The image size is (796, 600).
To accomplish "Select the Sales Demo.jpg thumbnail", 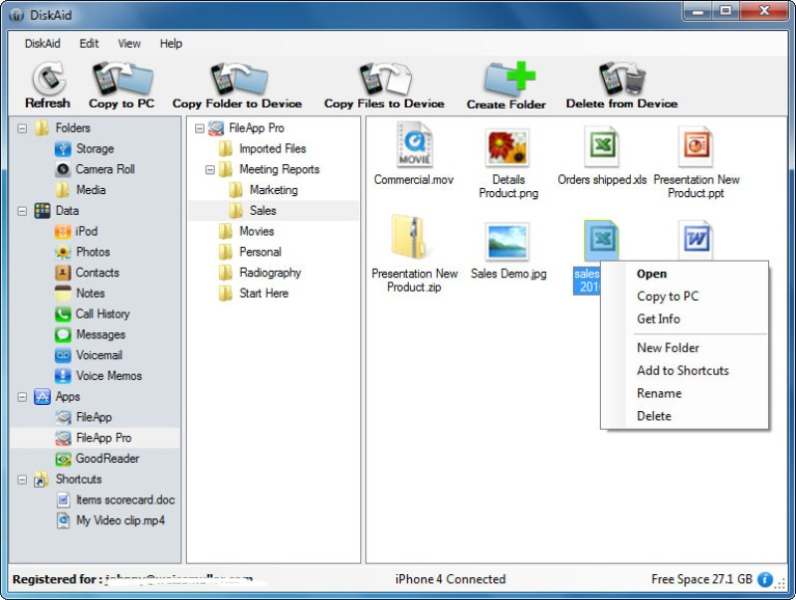I will [x=506, y=243].
